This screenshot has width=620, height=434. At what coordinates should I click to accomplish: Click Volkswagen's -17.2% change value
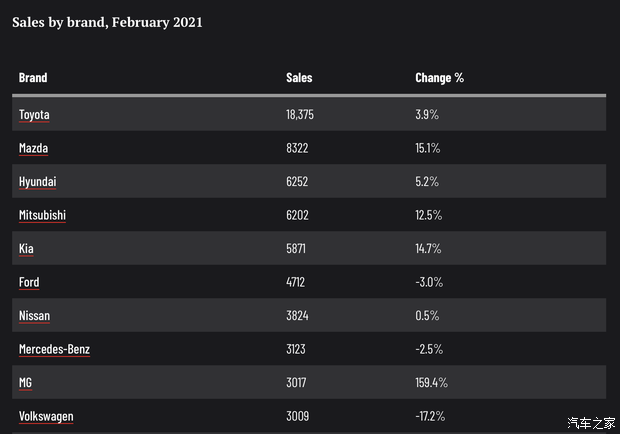click(x=429, y=416)
